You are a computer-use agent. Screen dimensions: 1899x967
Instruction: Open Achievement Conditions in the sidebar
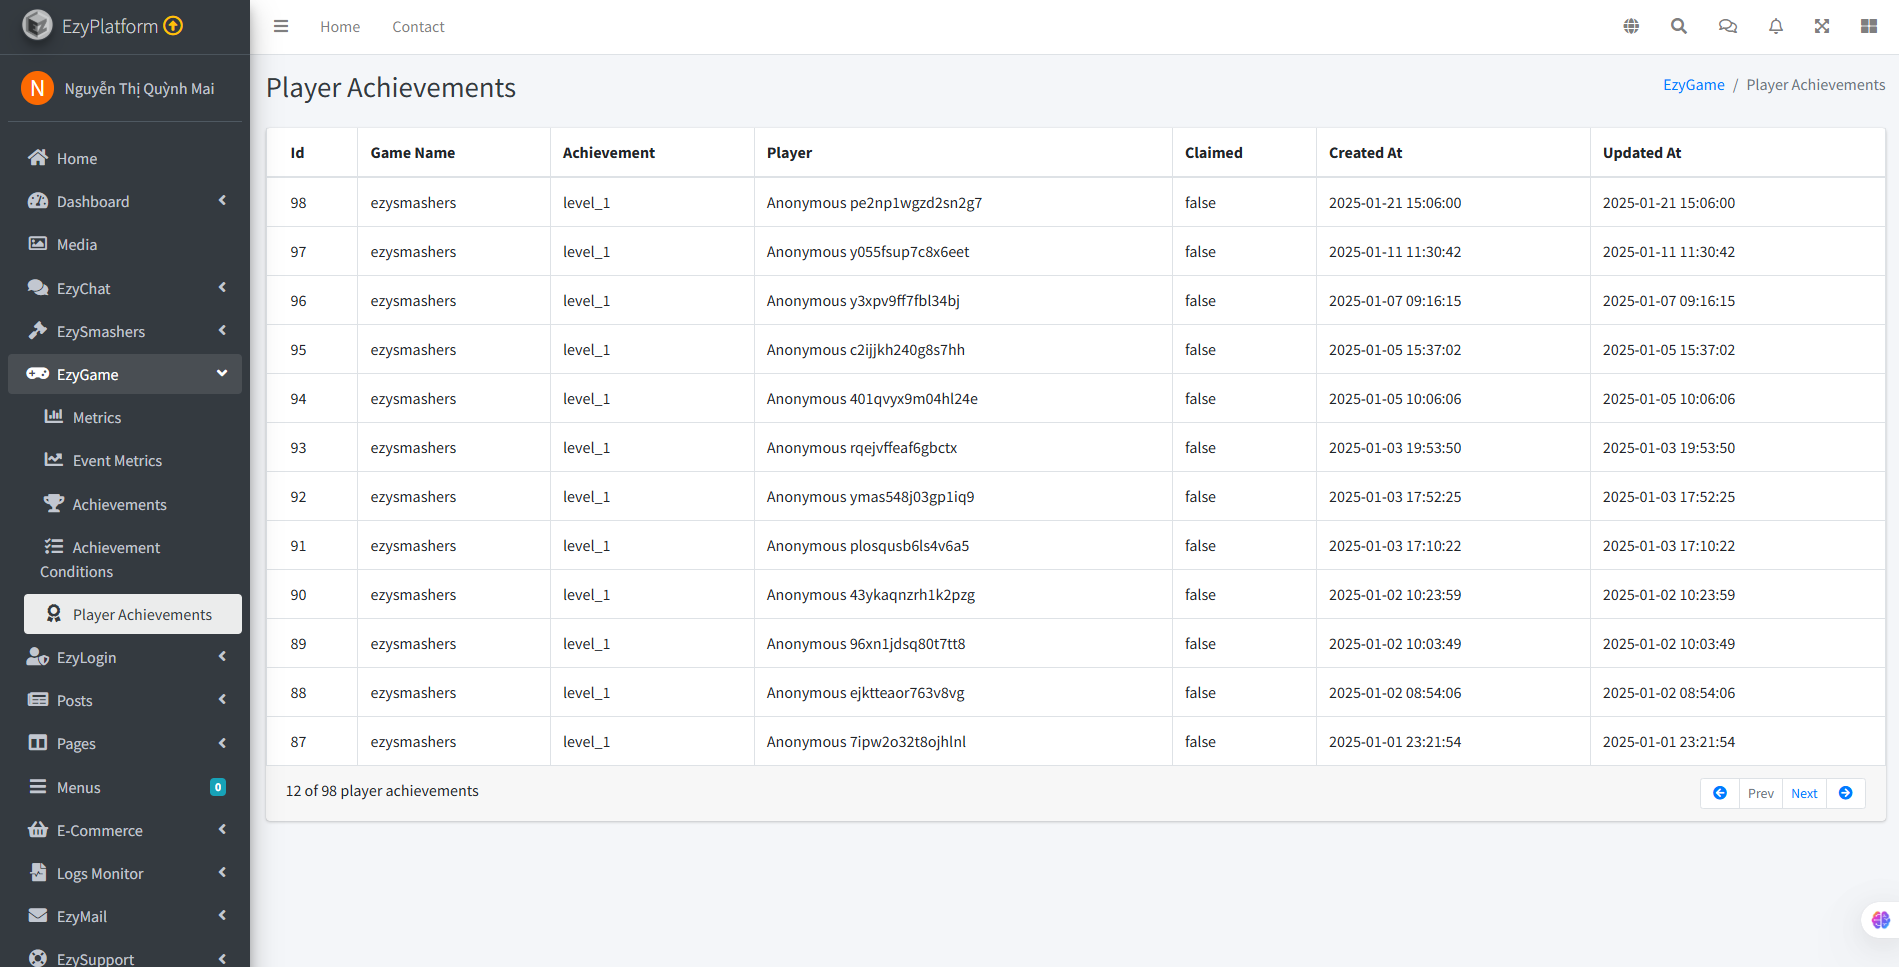tap(115, 559)
